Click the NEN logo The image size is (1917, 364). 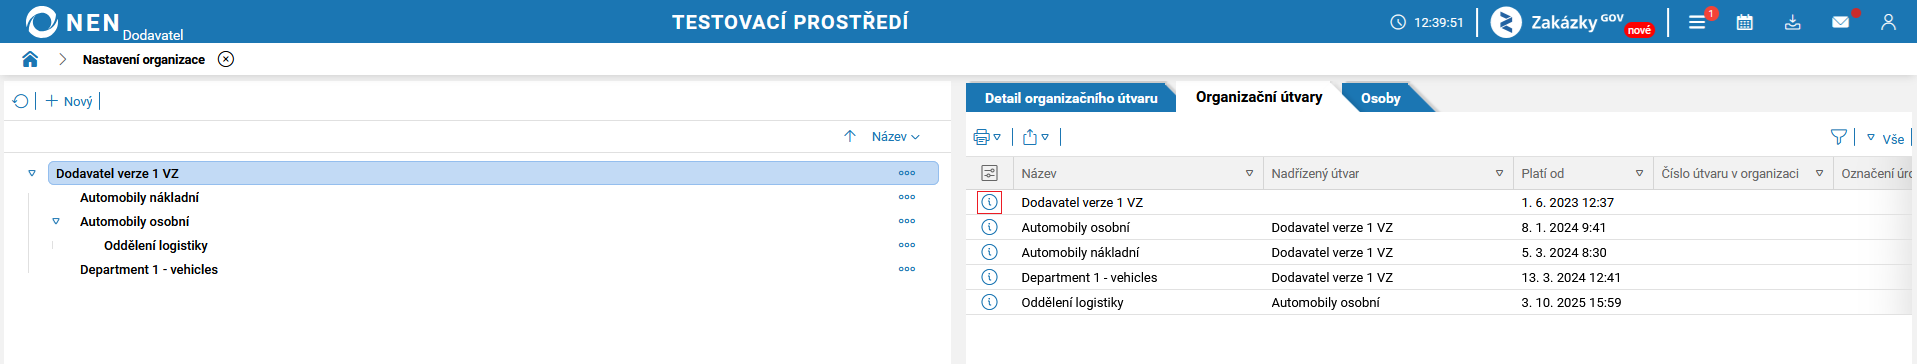tap(72, 22)
